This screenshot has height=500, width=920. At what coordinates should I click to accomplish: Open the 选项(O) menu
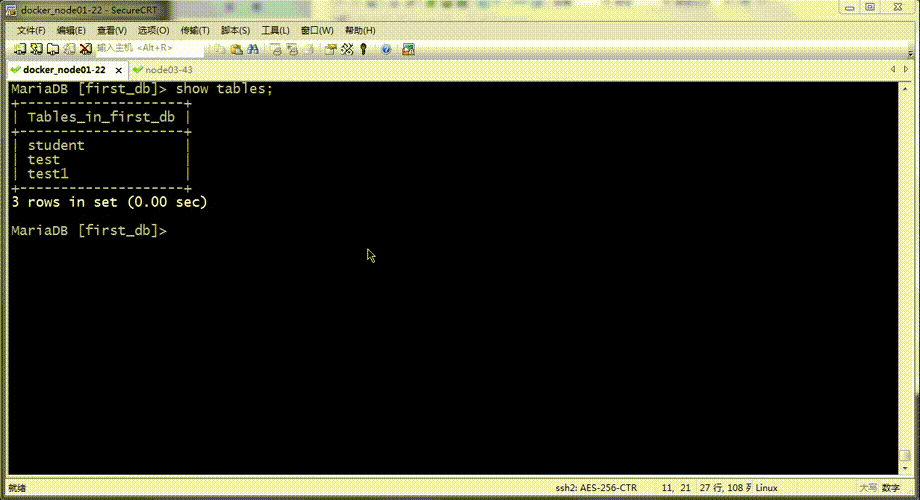click(153, 31)
